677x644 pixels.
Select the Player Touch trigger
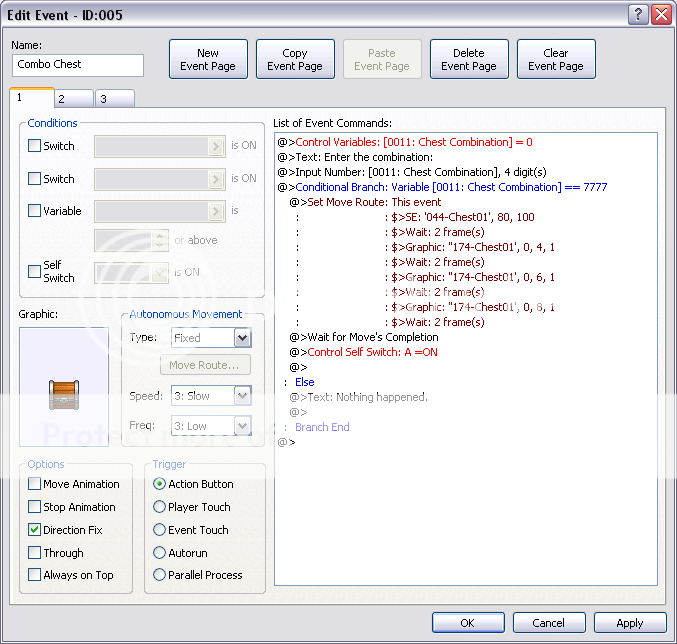[x=160, y=507]
